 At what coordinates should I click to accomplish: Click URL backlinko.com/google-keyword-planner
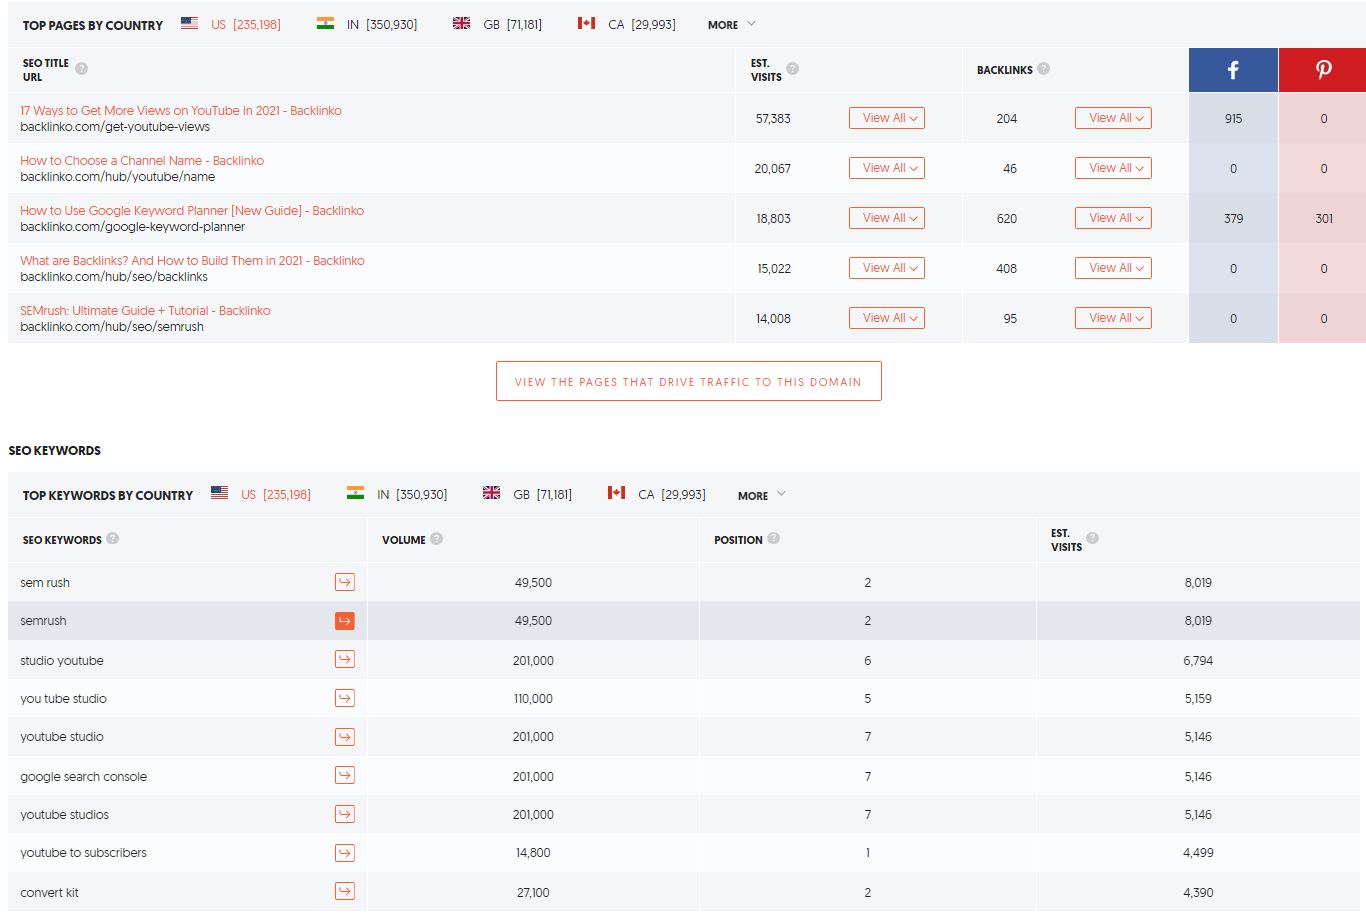pos(132,227)
